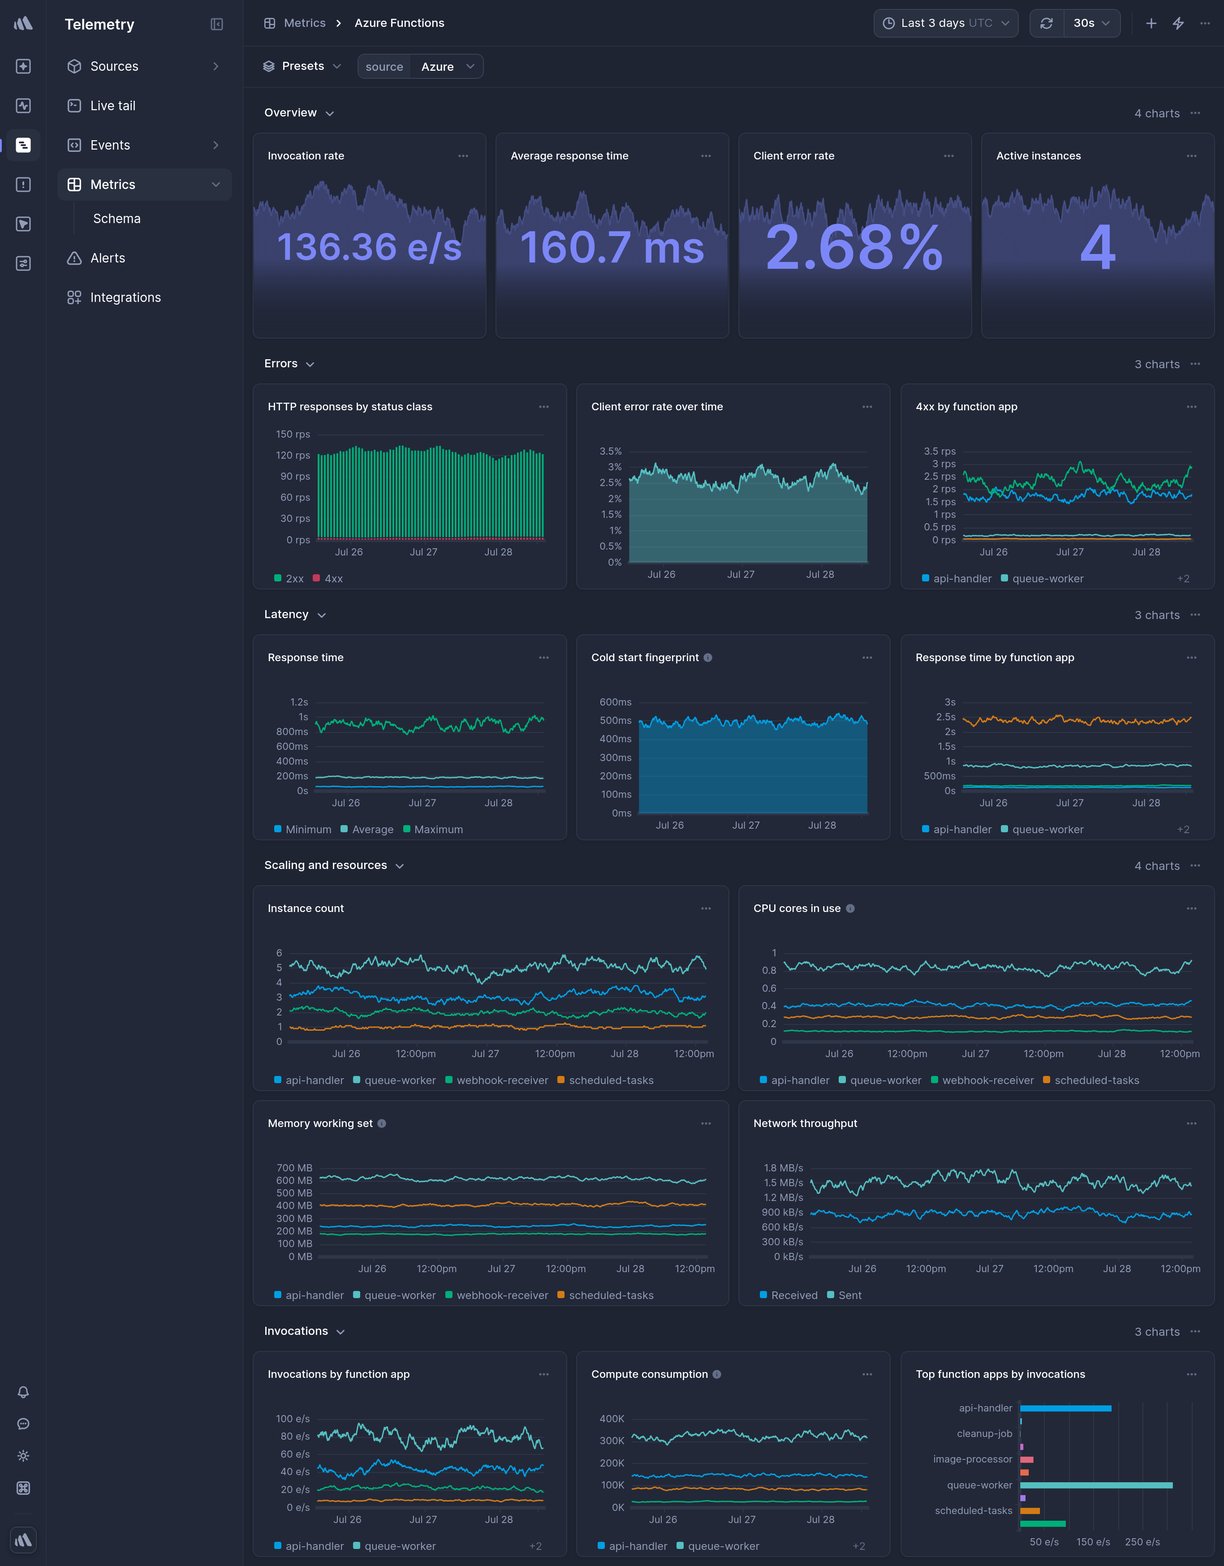Click the logo at top of left rail
The width and height of the screenshot is (1224, 1566).
click(23, 23)
